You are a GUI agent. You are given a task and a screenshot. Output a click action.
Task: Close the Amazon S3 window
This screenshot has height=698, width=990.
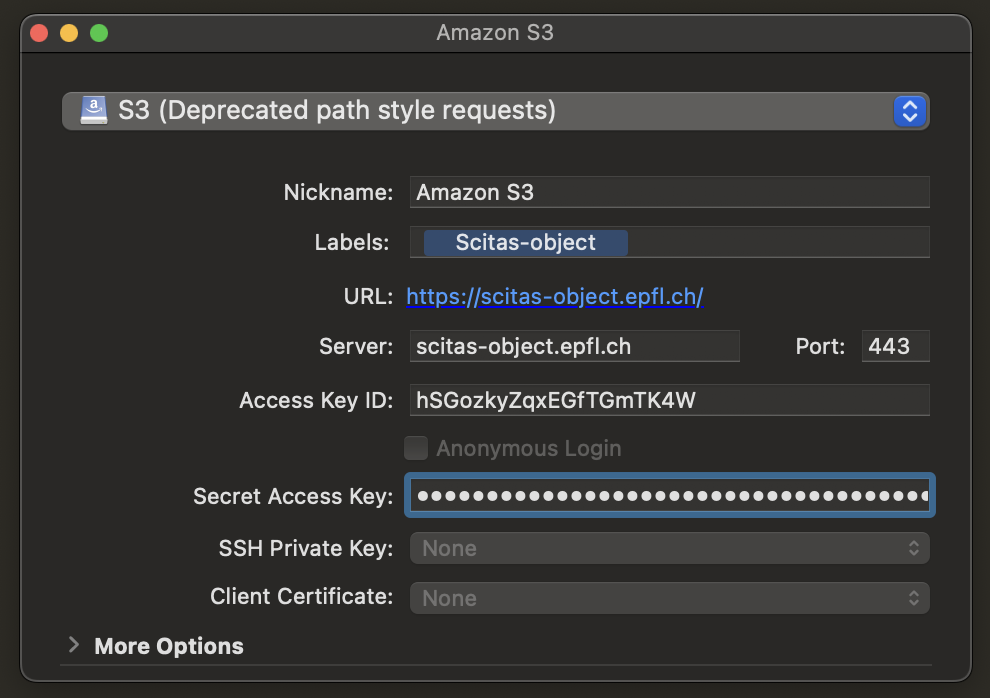point(39,33)
